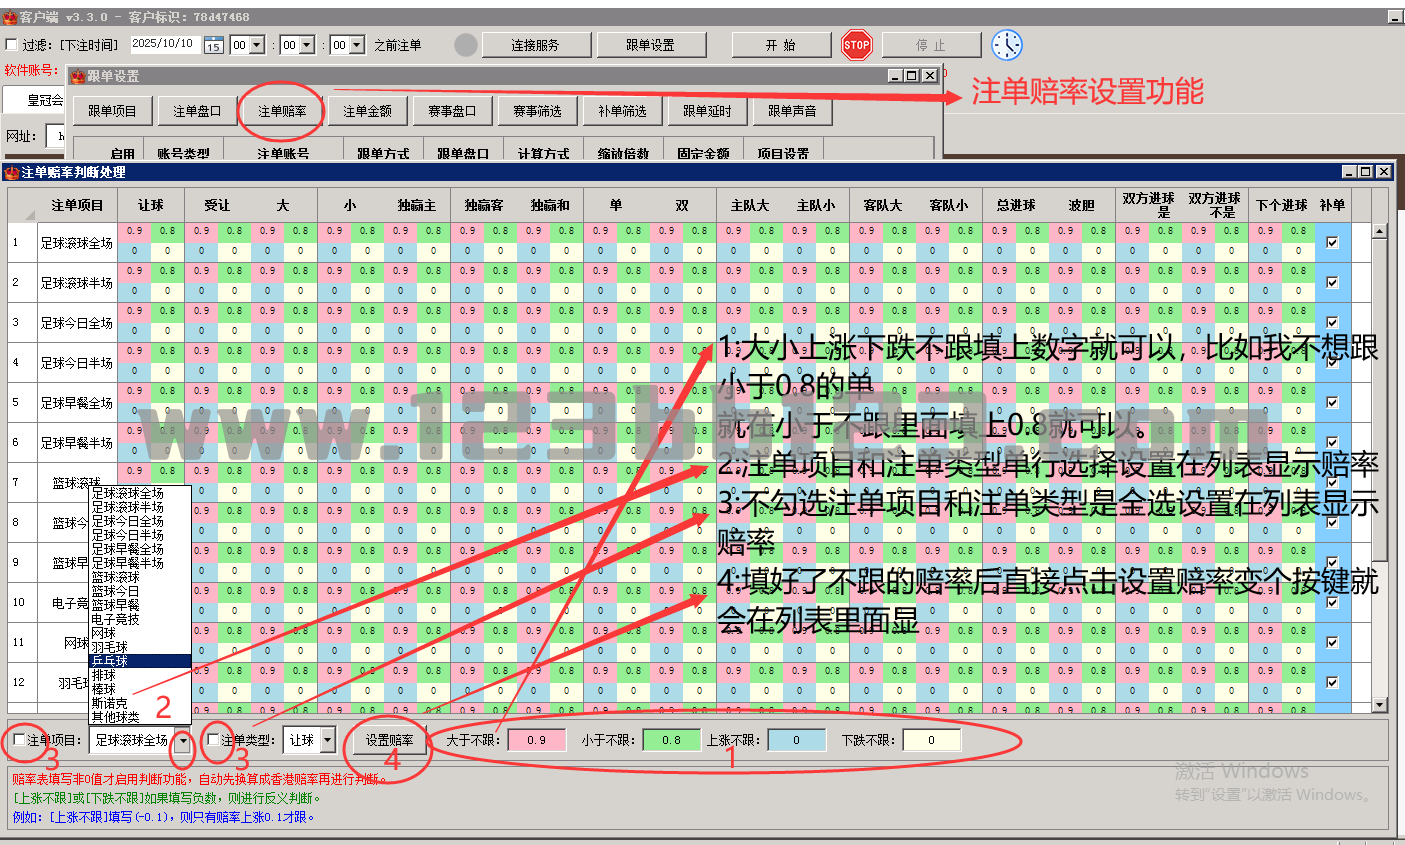Uncheck 补单 for the 足球滚球全场 row
Screen dimensions: 1405x845
point(1332,243)
